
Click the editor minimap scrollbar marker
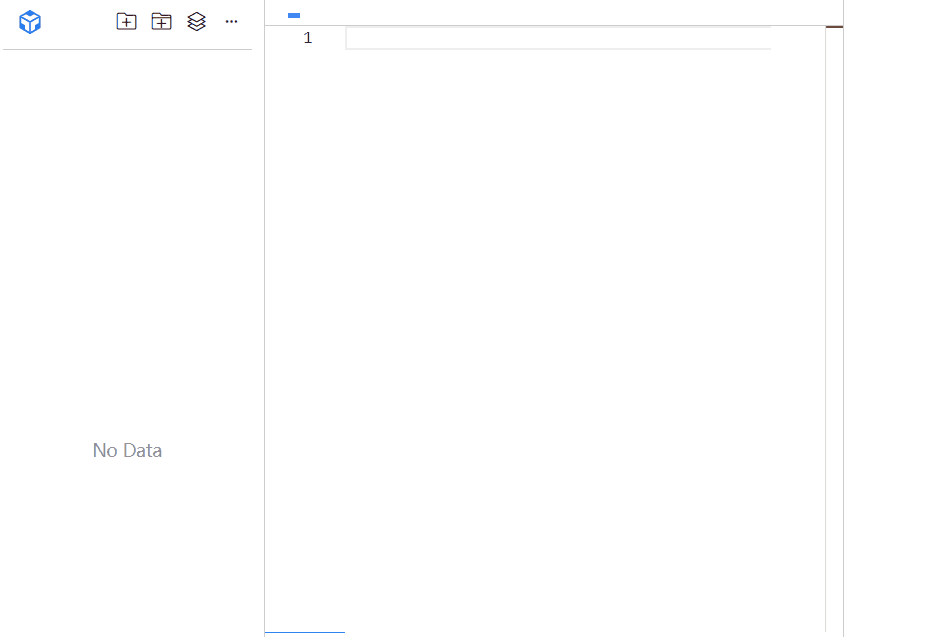pos(835,27)
